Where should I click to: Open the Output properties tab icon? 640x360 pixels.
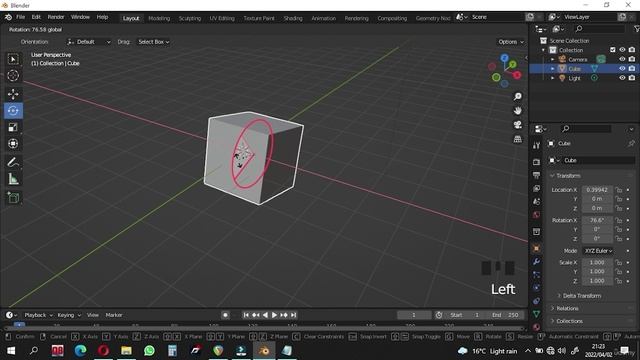536,175
